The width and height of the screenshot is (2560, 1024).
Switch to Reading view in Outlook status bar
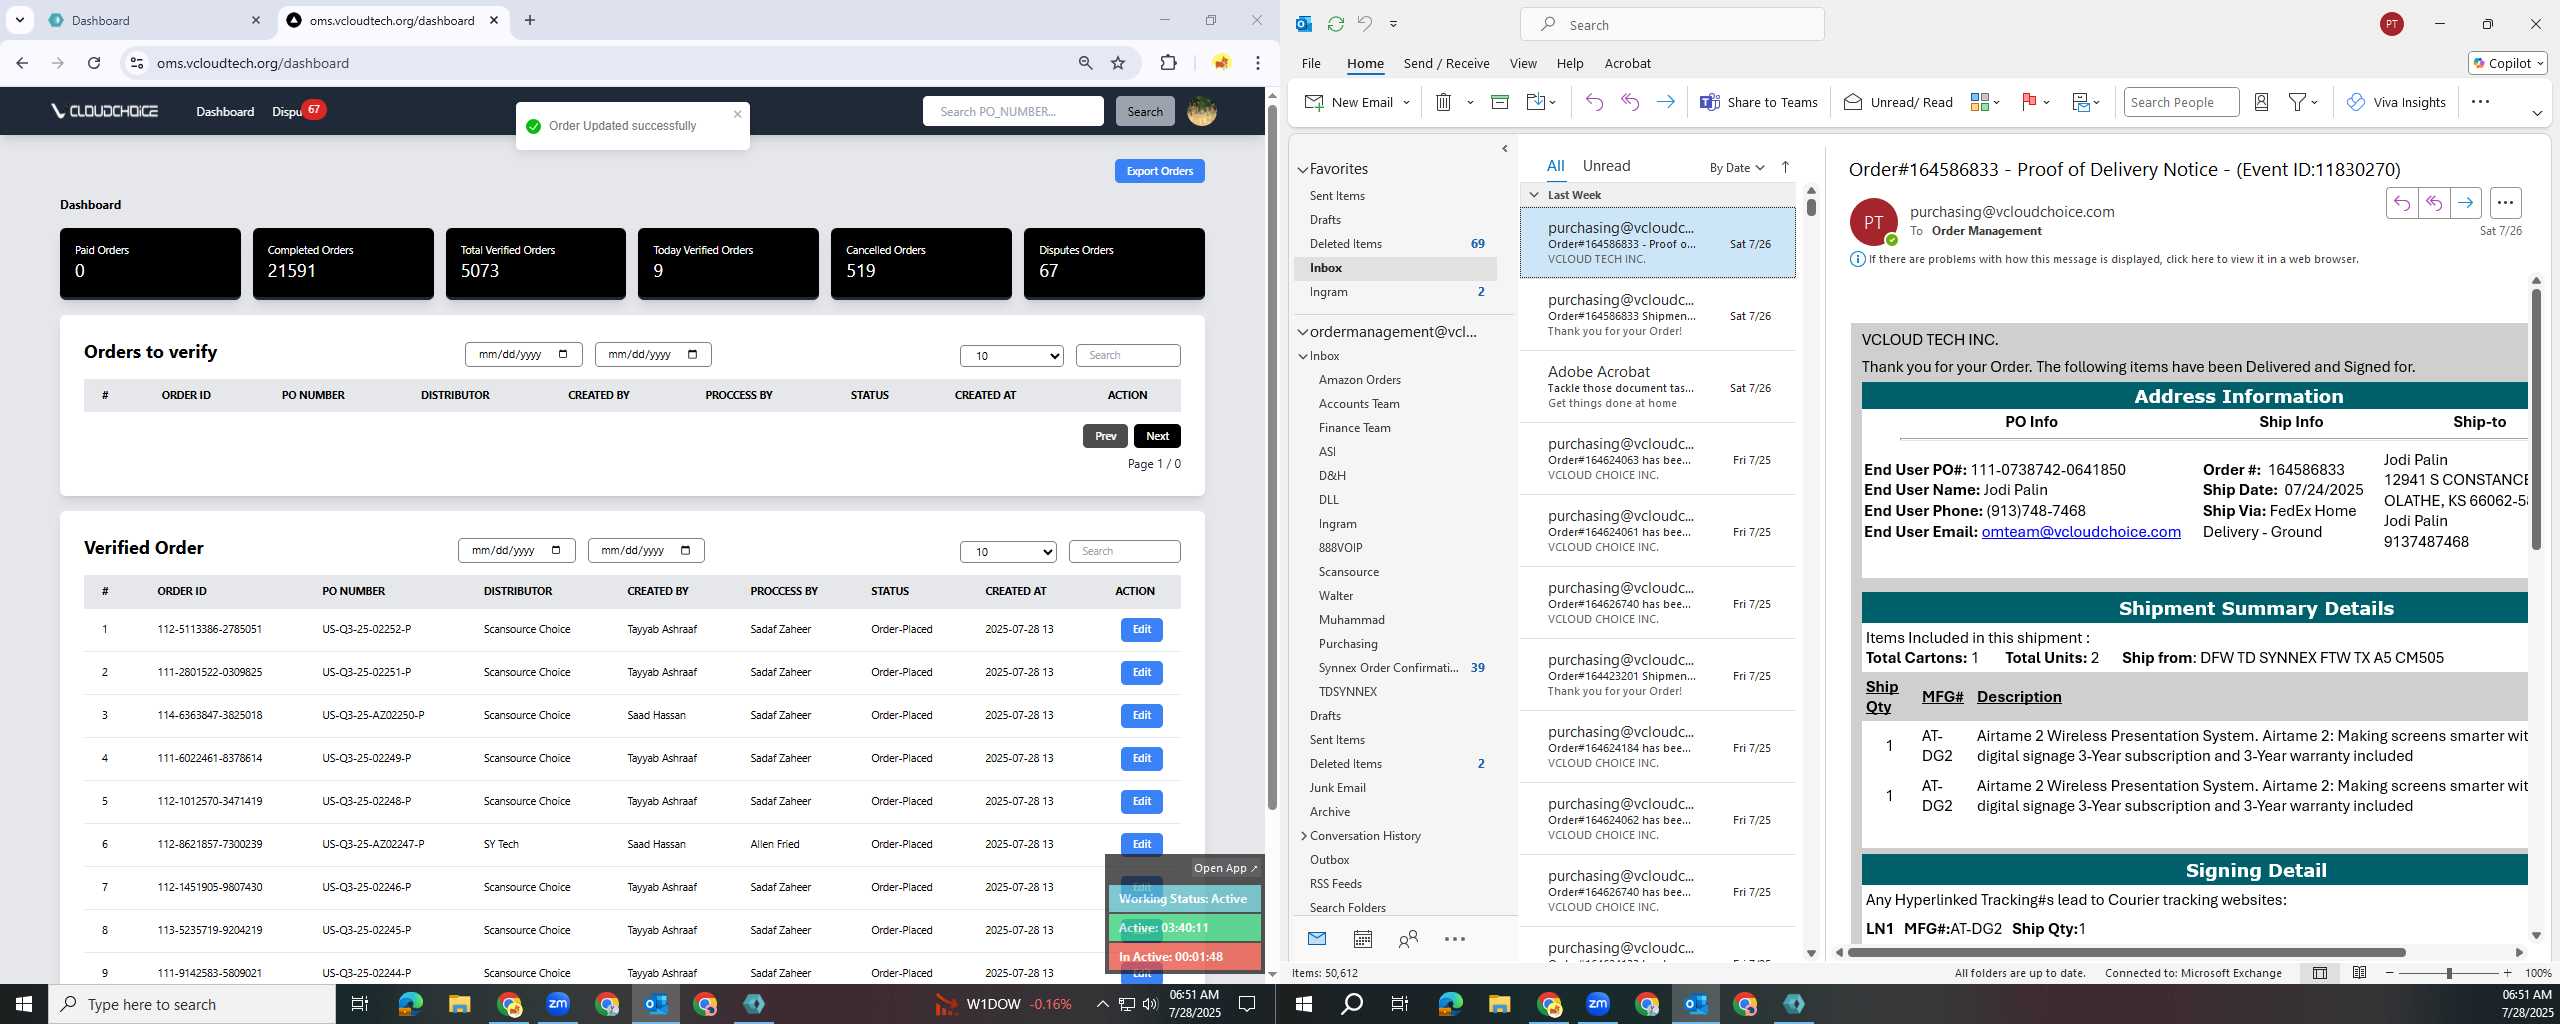point(2359,973)
